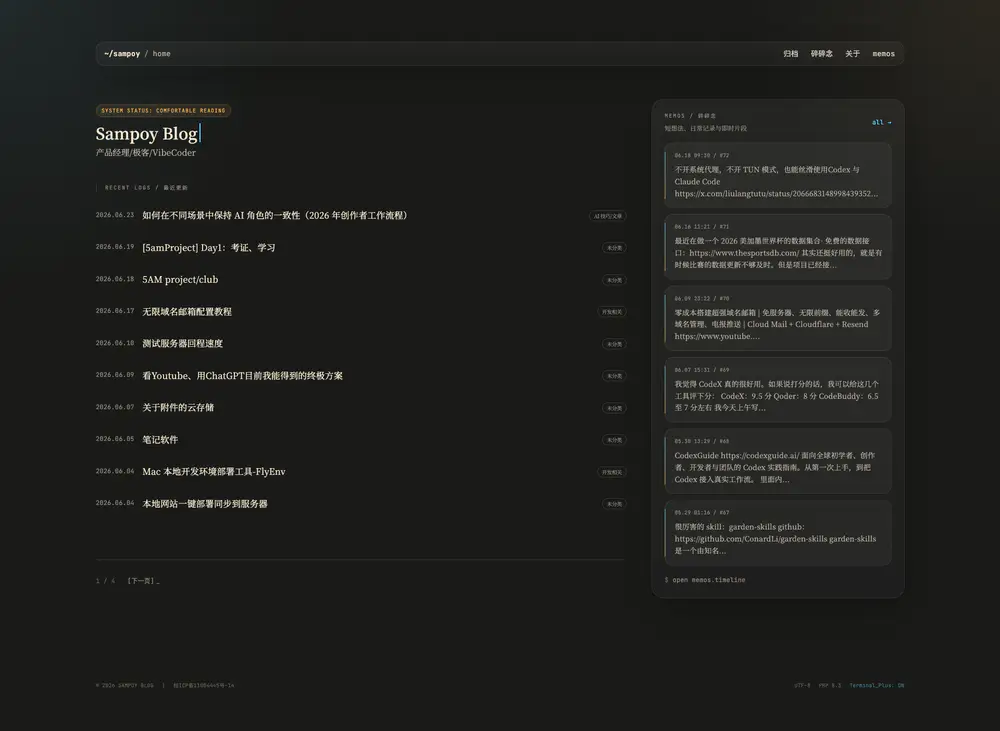Click the SYSTEM STATUS: COMFORTABLE READING badge

tap(163, 110)
